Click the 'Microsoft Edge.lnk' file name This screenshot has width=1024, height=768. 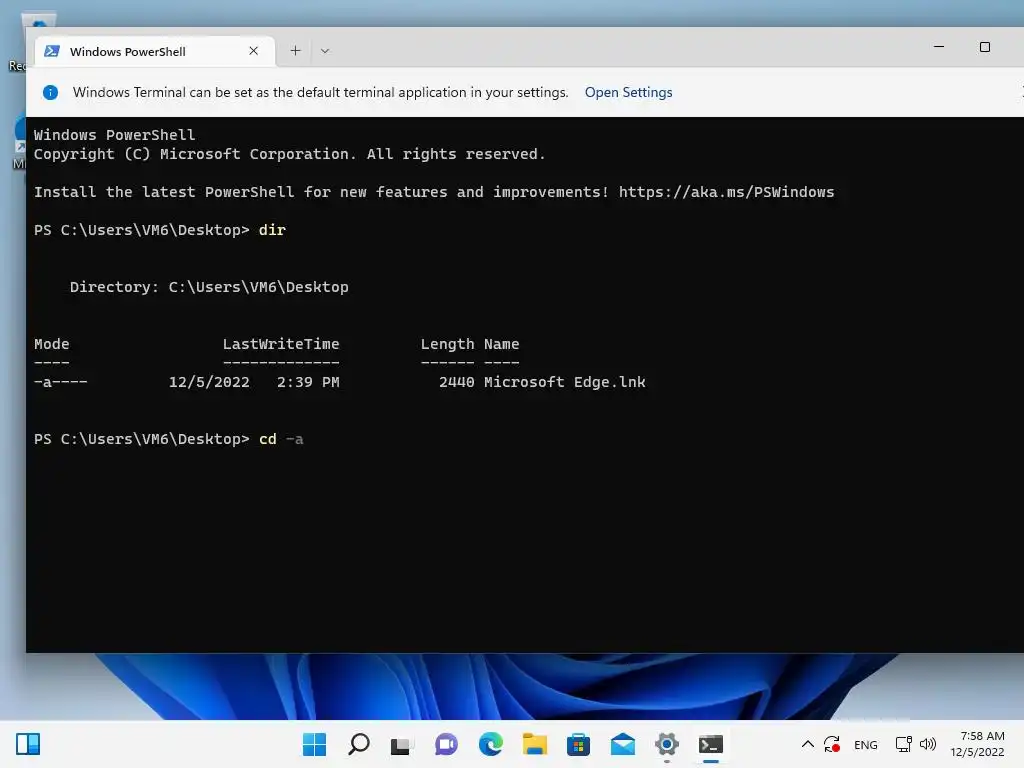pos(564,382)
